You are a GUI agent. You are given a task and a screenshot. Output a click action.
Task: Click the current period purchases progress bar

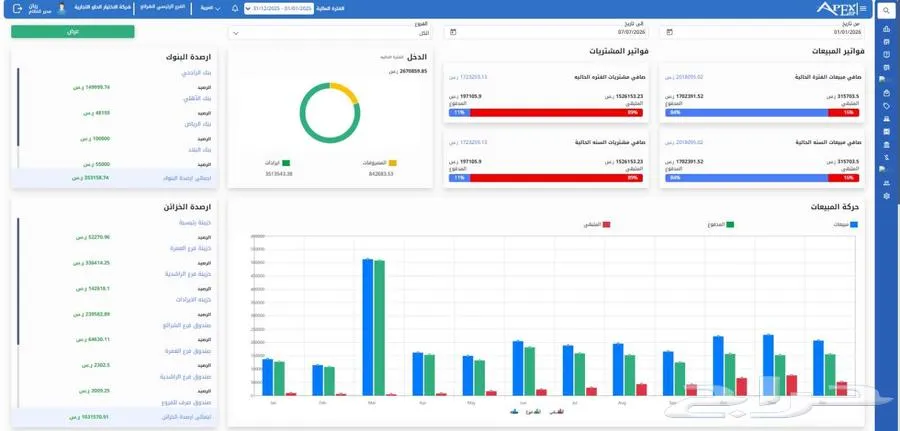coord(546,113)
